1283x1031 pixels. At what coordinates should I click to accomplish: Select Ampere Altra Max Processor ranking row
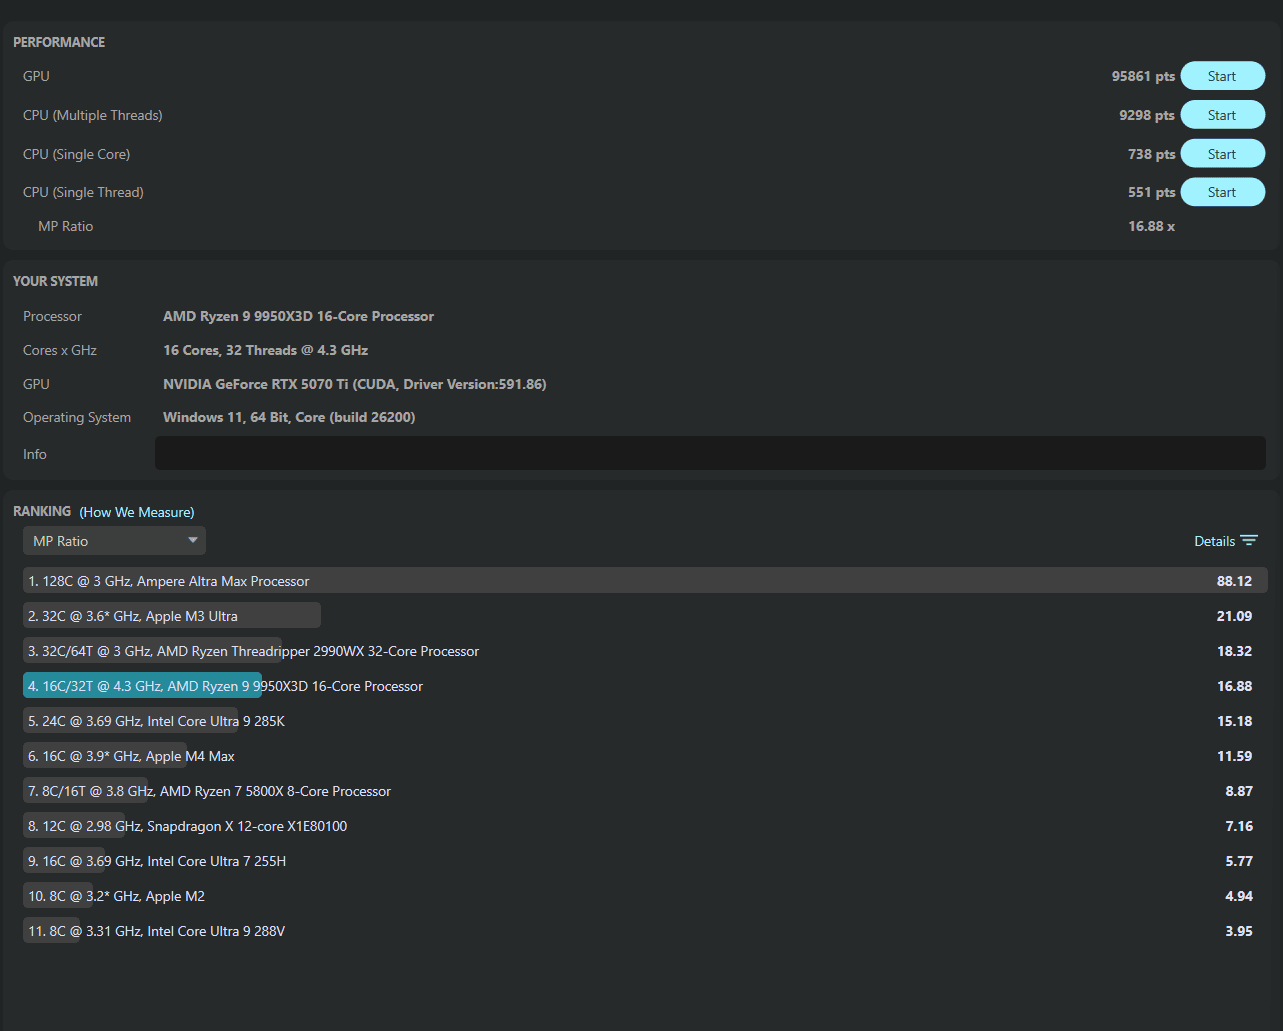(x=645, y=581)
